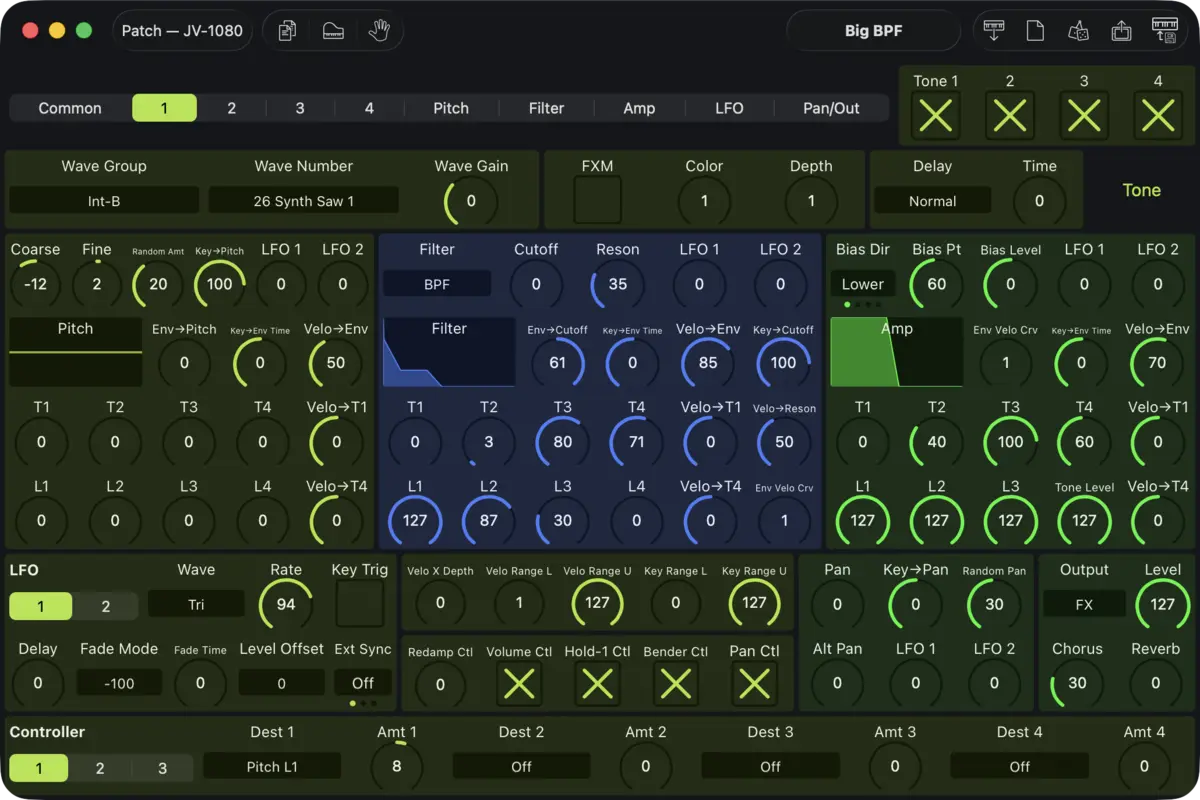This screenshot has width=1200, height=800.
Task: Open the Dest 1 Pitch L1 dropdown
Action: (272, 767)
